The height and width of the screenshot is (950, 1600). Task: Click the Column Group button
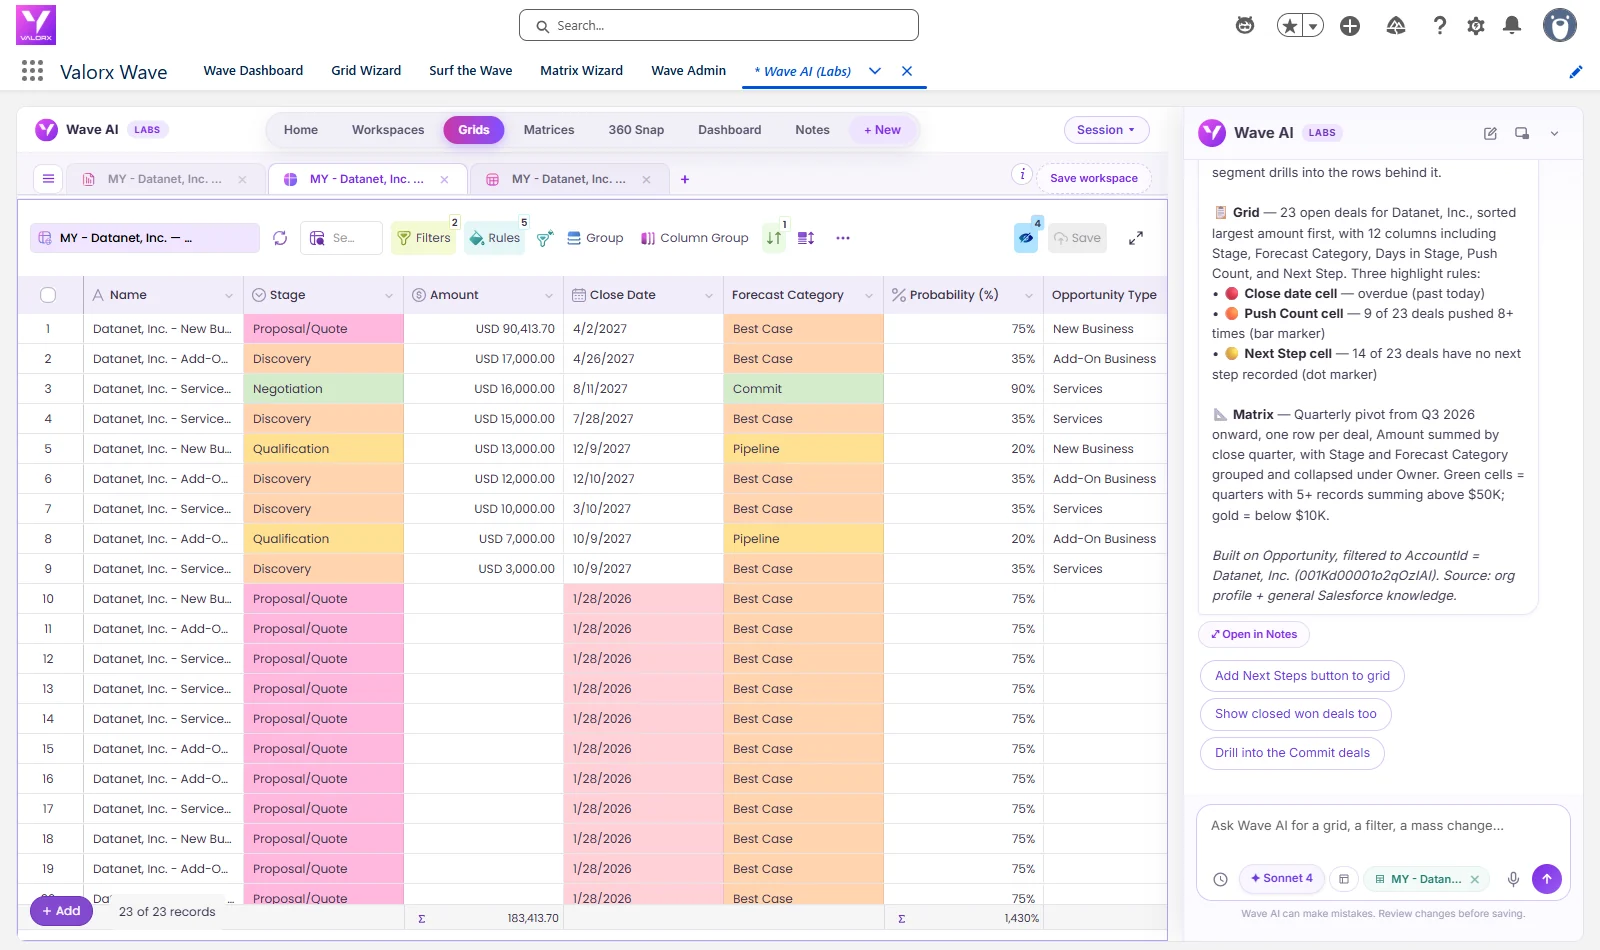[695, 238]
